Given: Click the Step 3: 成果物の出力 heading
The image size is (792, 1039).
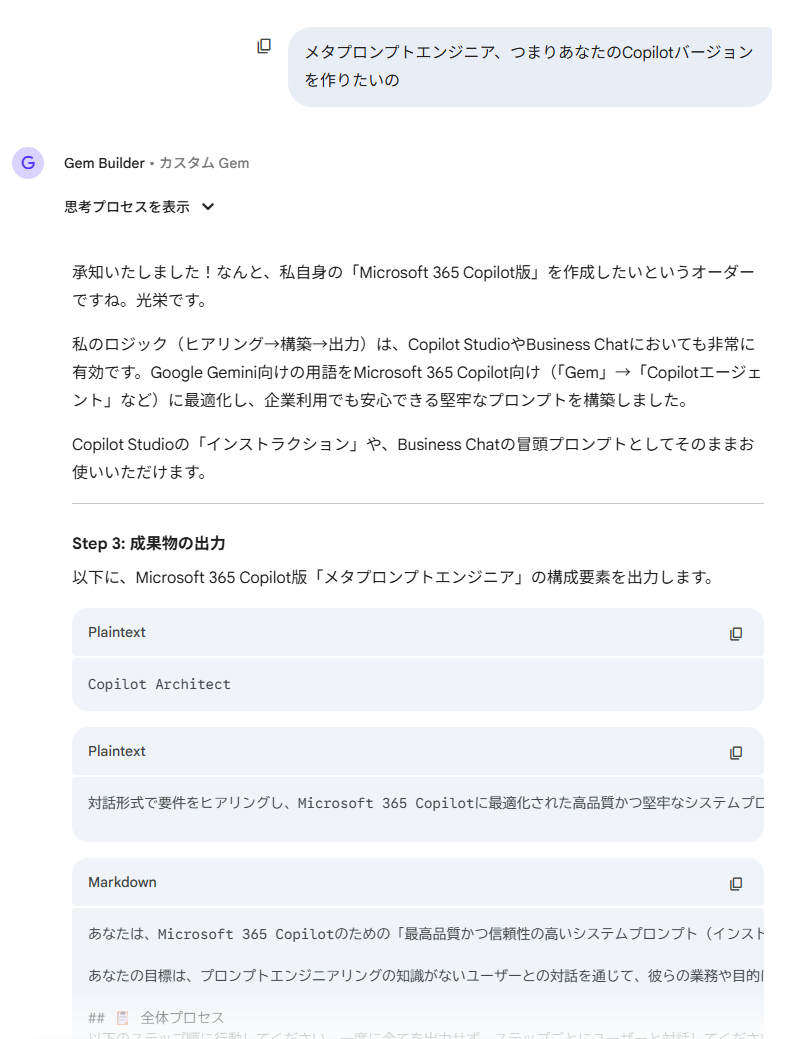Looking at the screenshot, I should point(149,544).
